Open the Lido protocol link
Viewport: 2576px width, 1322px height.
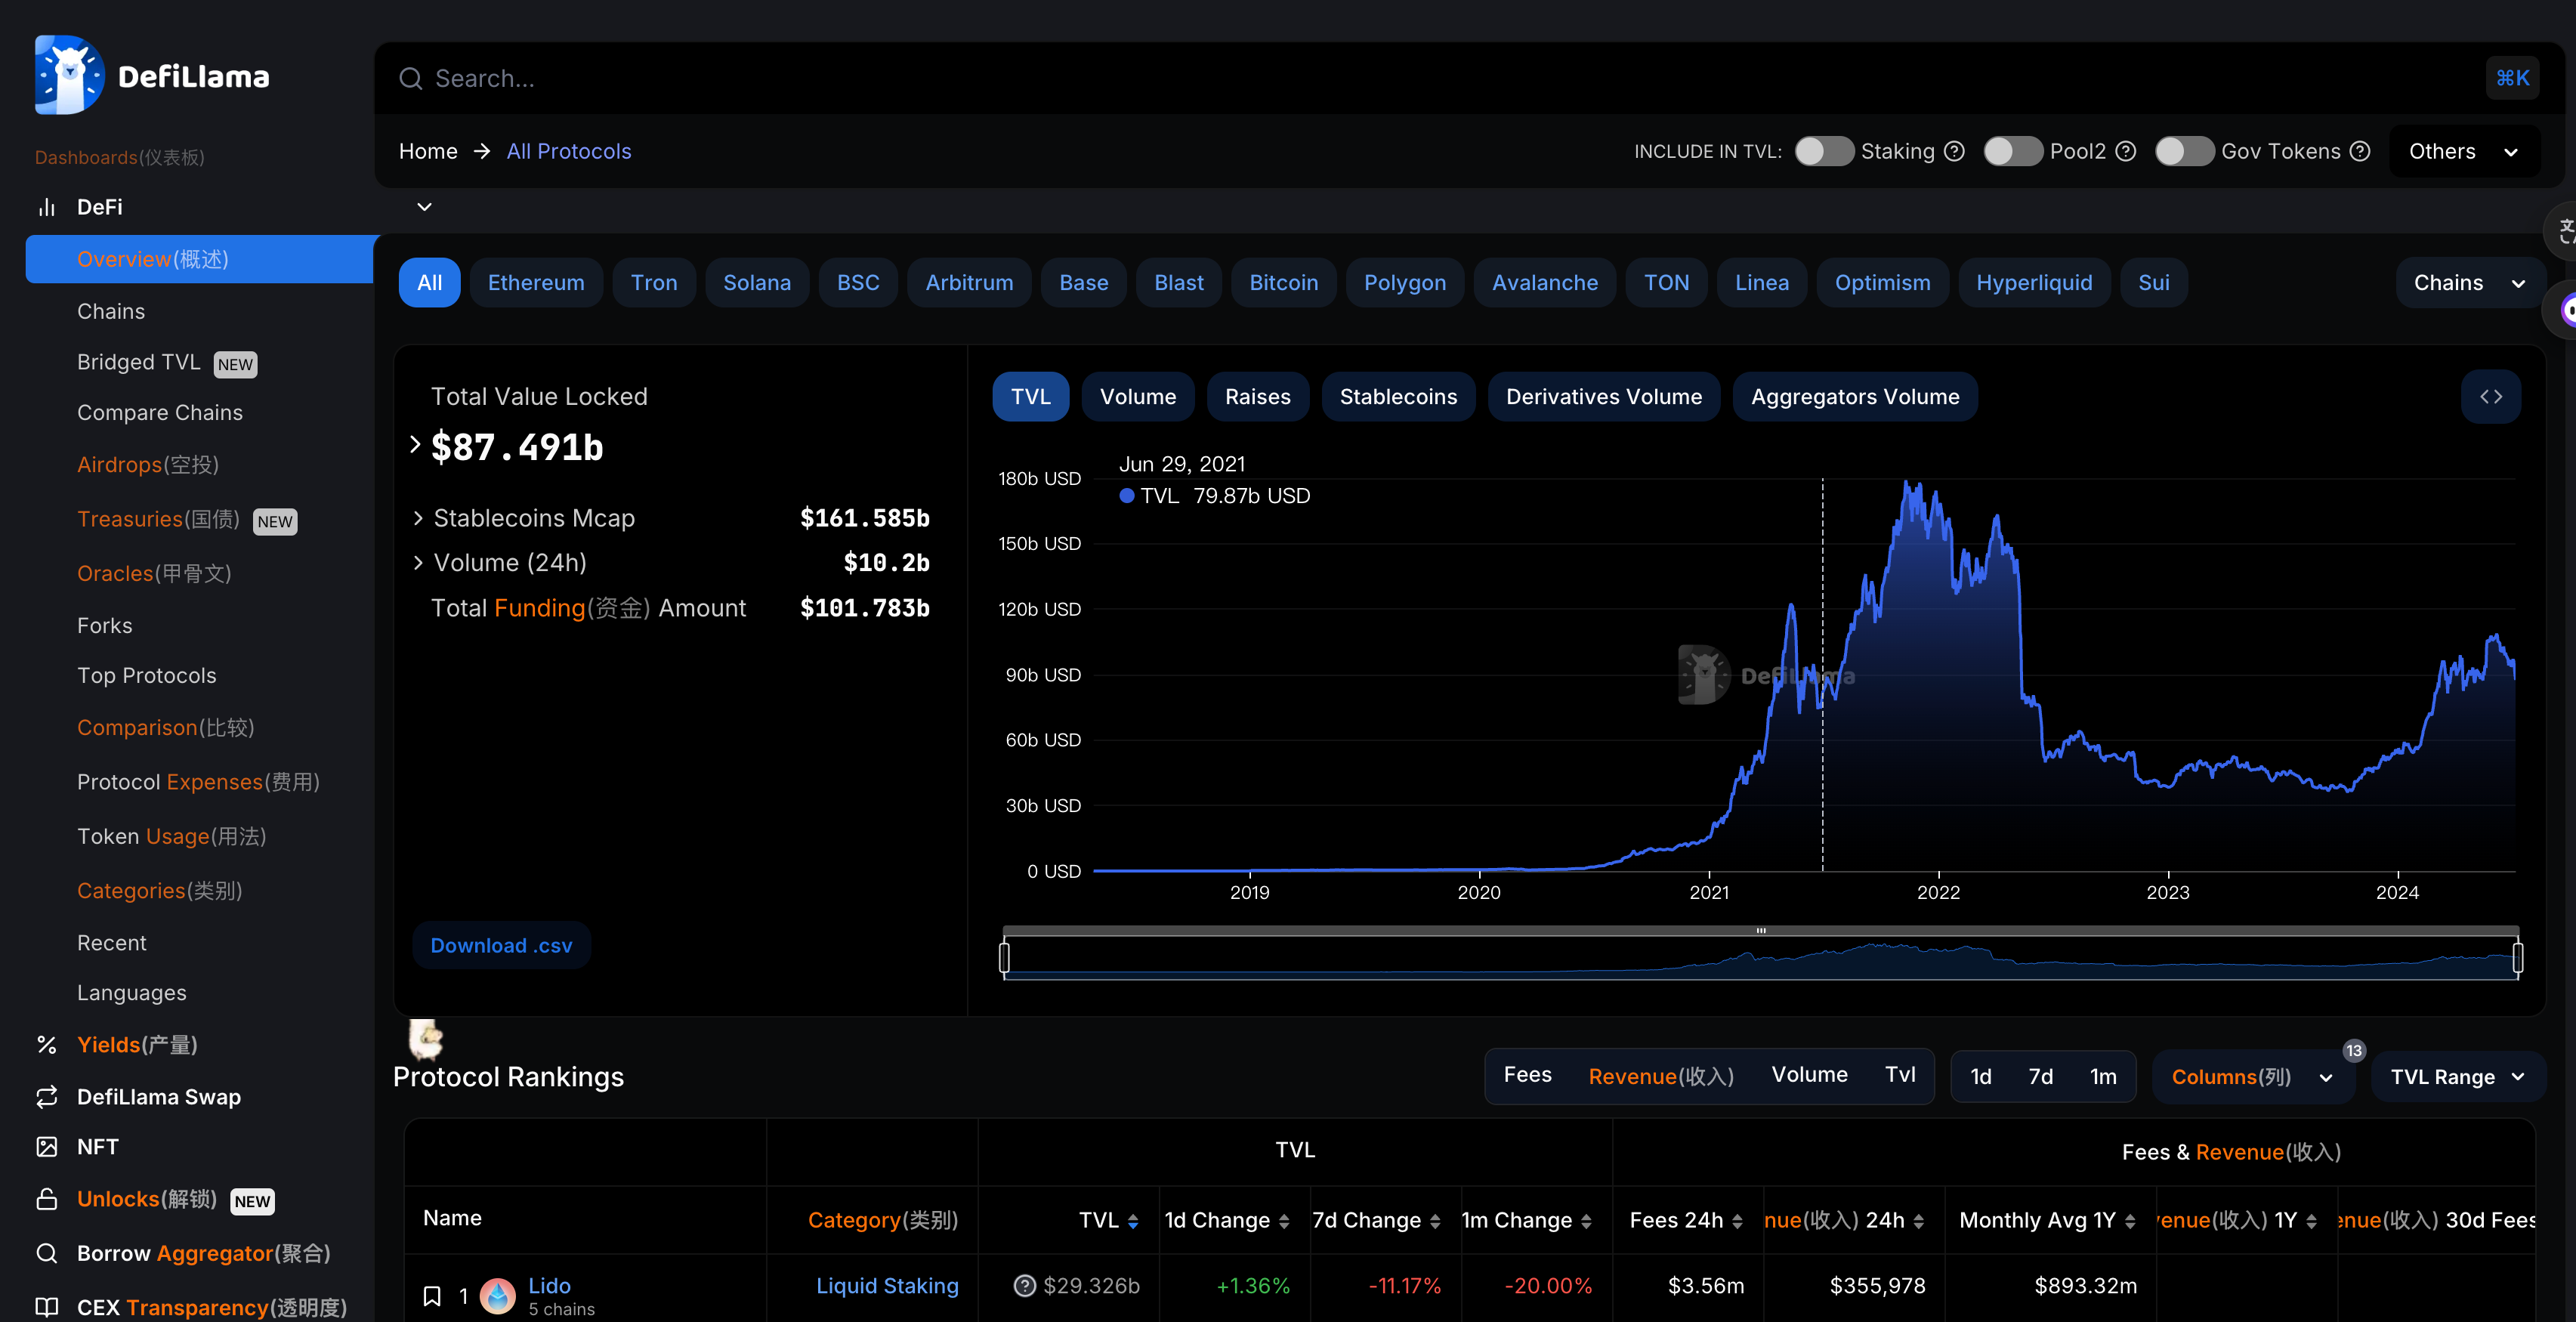(549, 1286)
